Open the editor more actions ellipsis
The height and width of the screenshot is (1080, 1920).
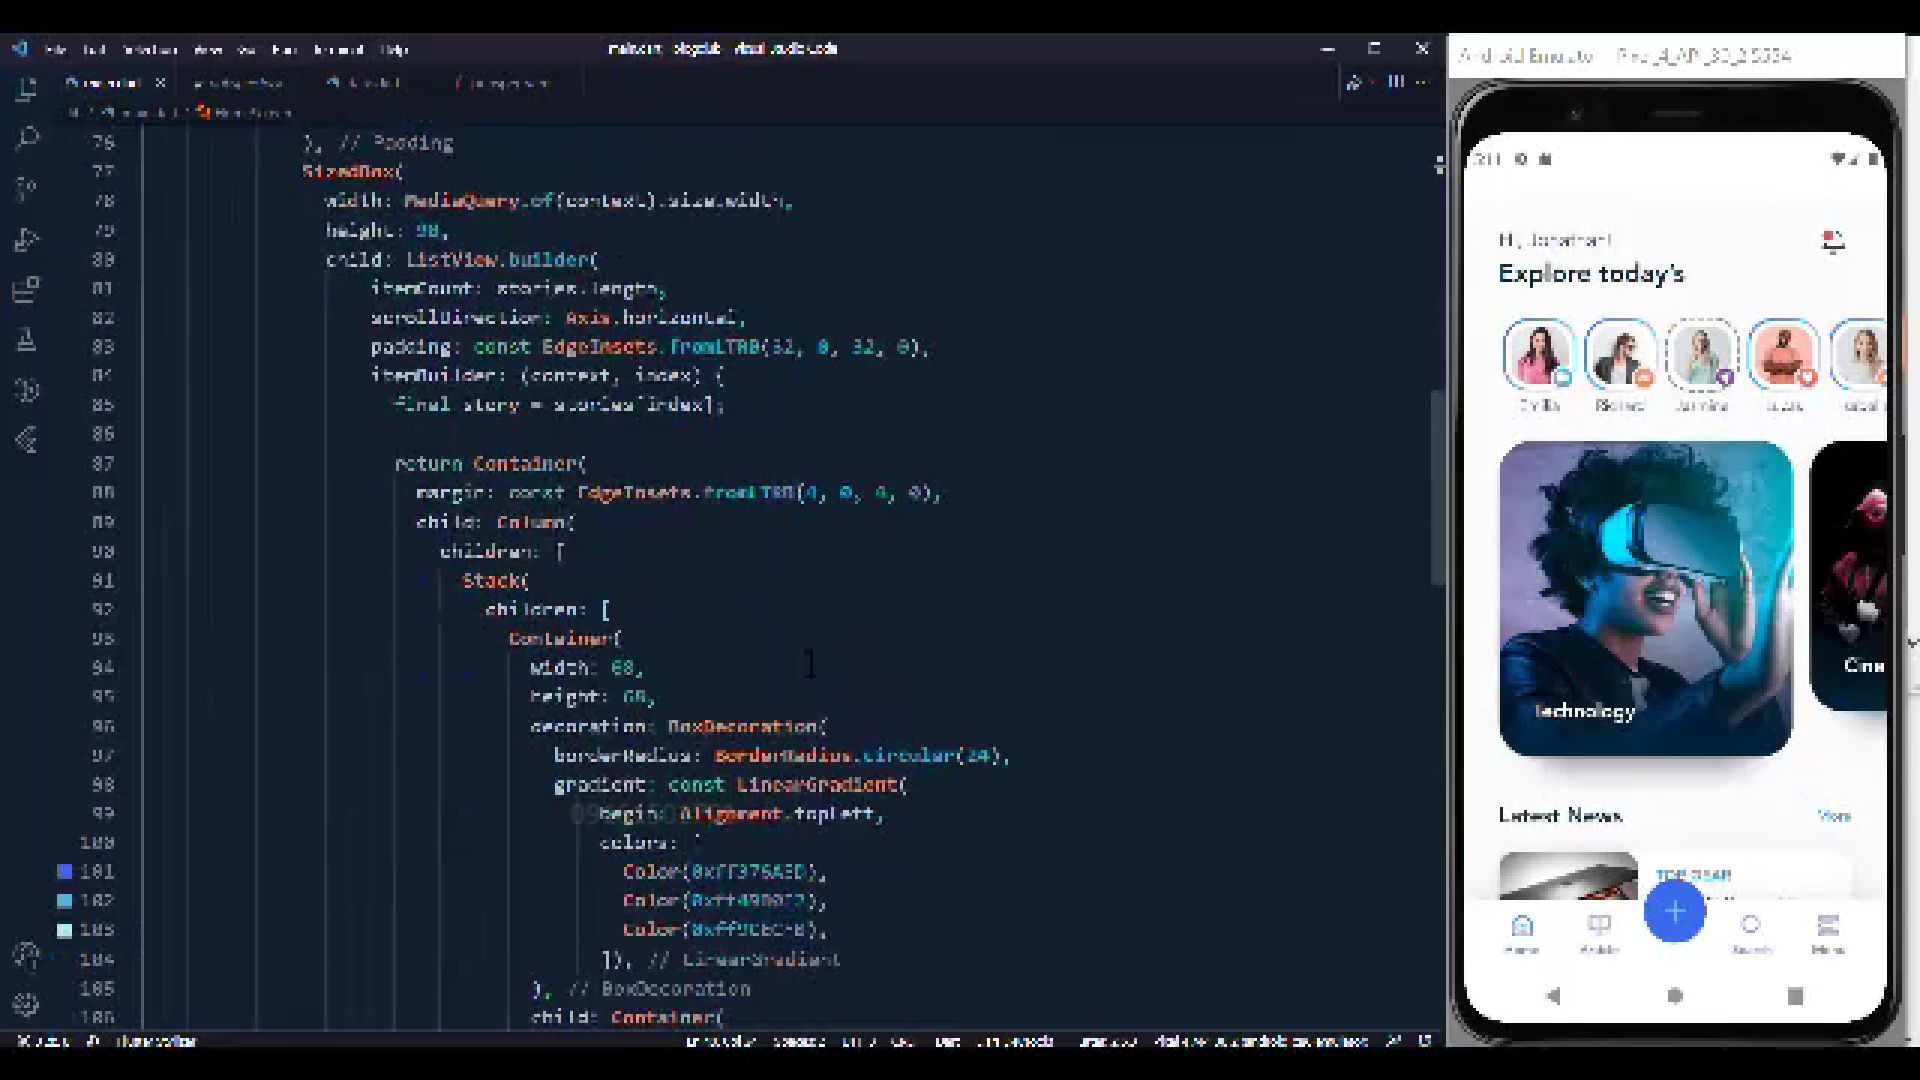point(1423,82)
